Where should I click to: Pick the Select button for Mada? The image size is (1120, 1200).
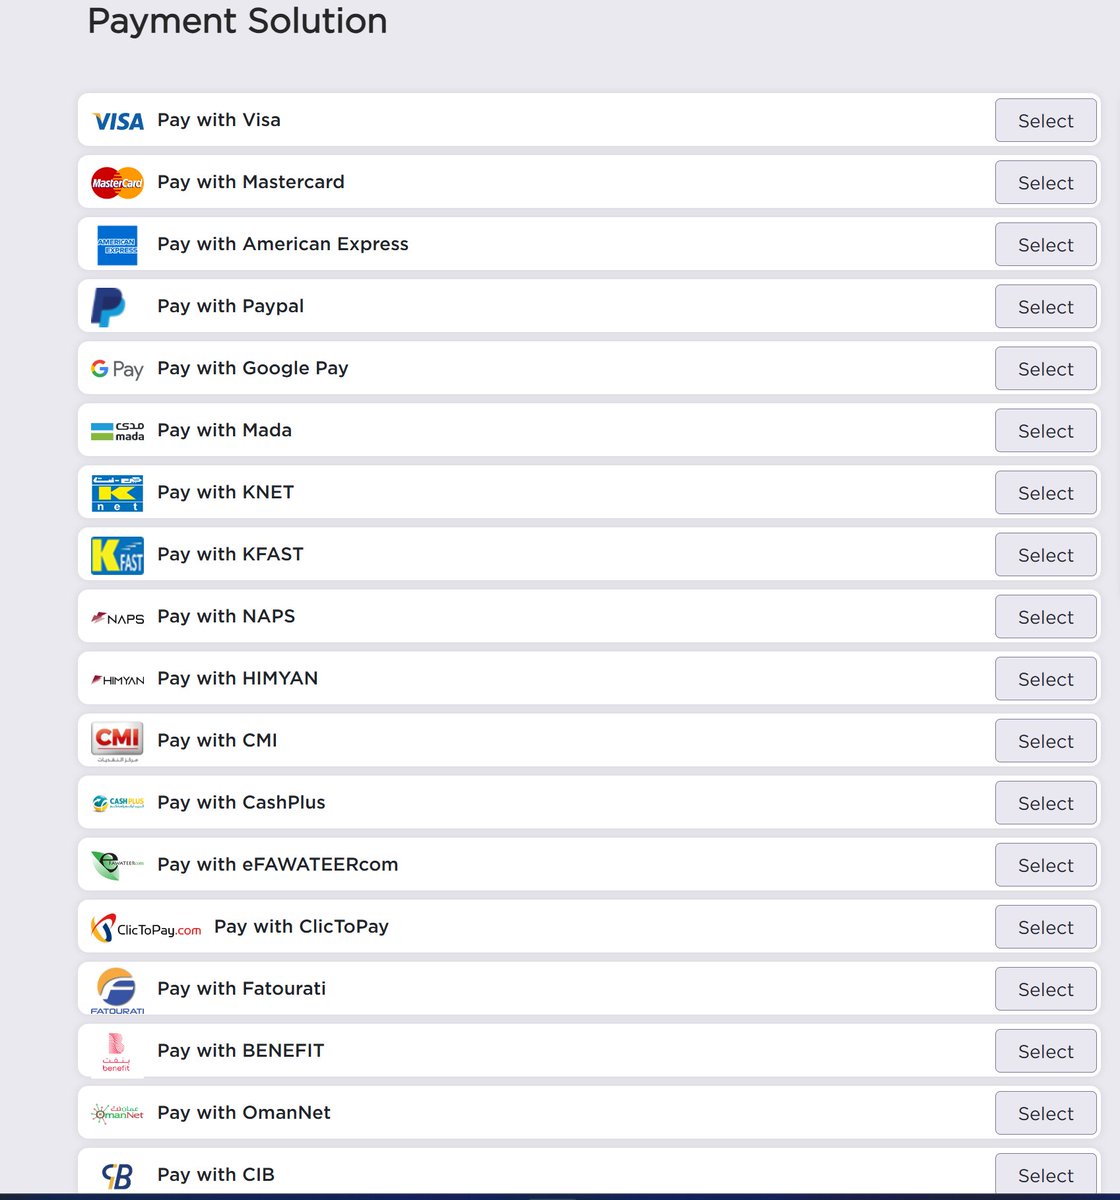[1046, 431]
